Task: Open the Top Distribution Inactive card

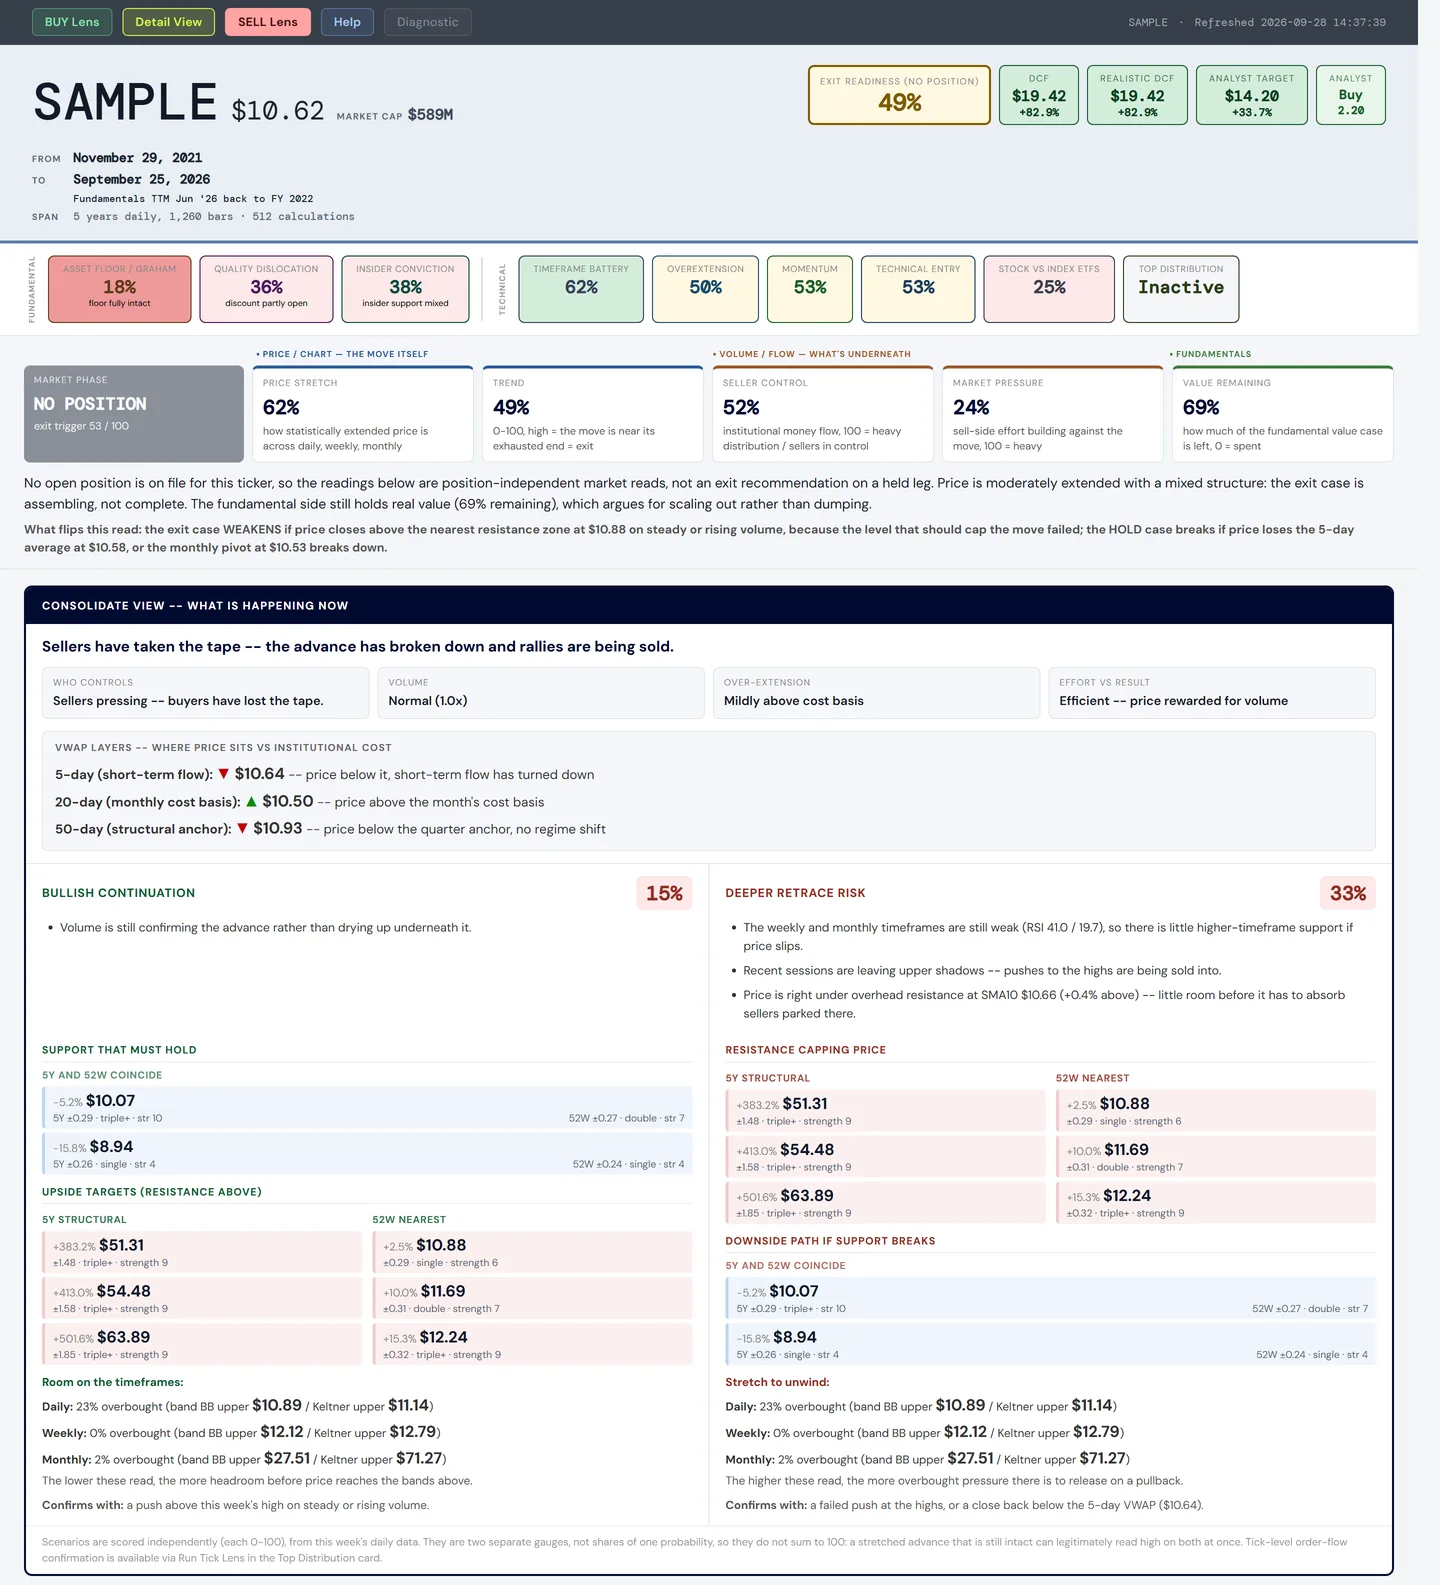Action: 1181,289
